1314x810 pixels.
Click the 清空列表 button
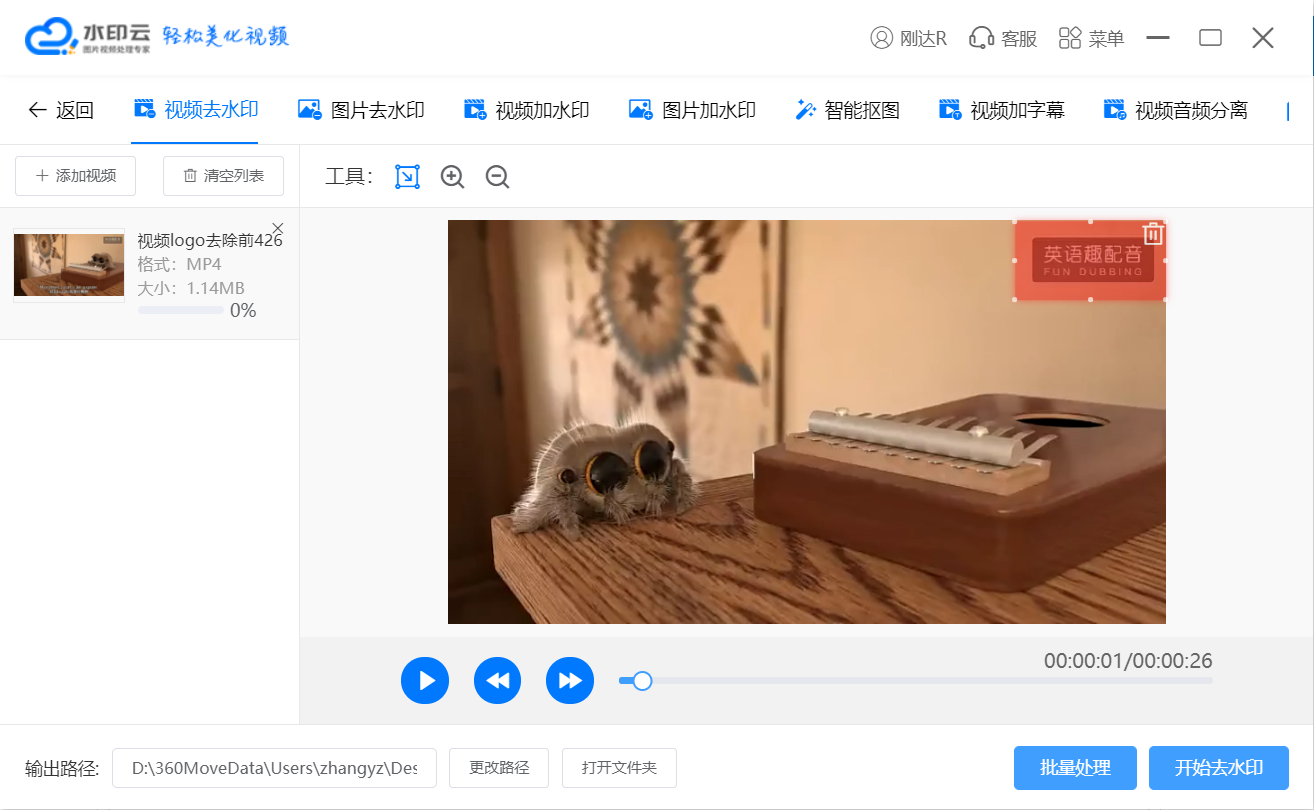click(x=223, y=176)
